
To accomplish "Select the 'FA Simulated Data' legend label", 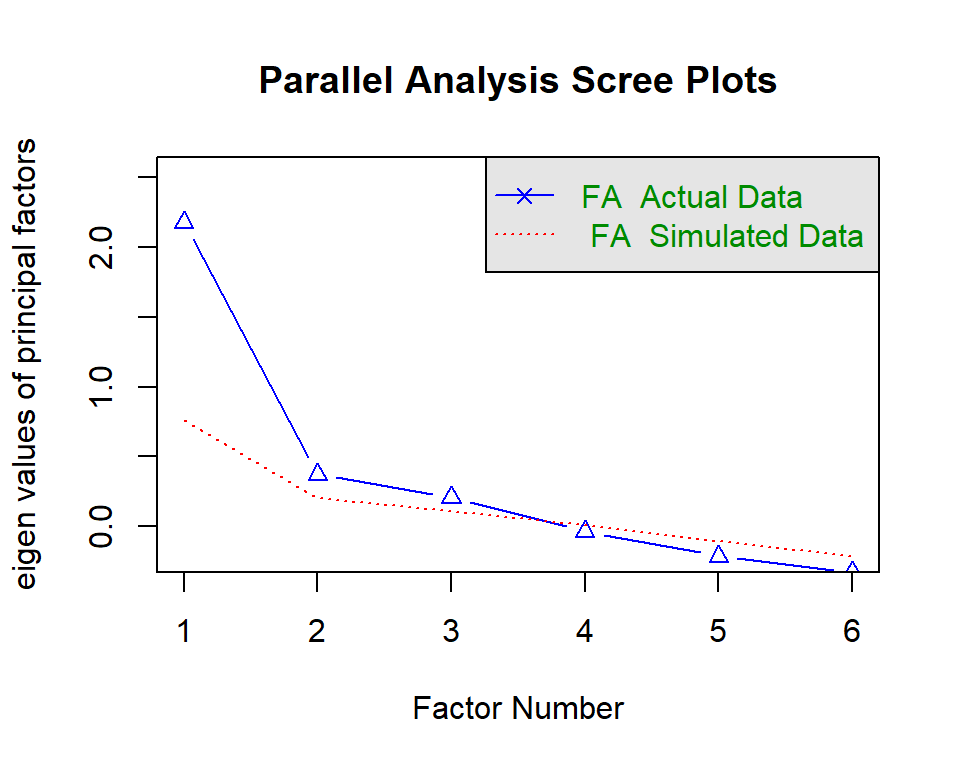I will point(727,237).
